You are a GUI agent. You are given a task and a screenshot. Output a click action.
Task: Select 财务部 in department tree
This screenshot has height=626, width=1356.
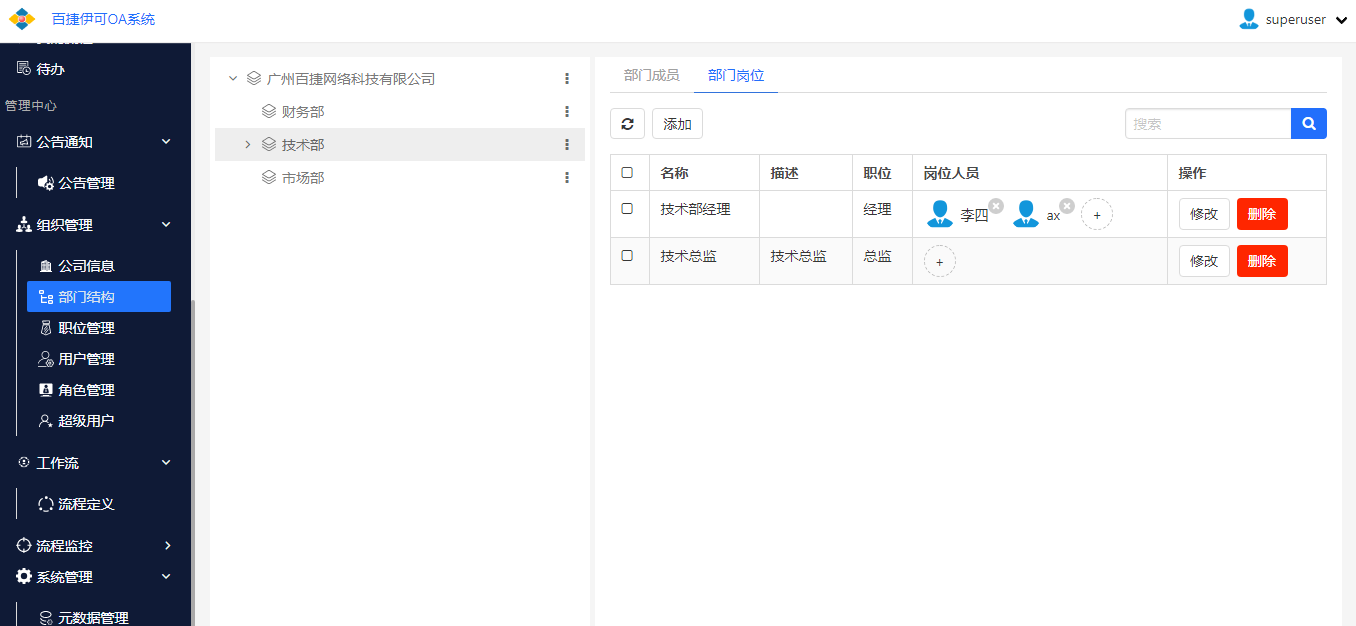click(303, 111)
